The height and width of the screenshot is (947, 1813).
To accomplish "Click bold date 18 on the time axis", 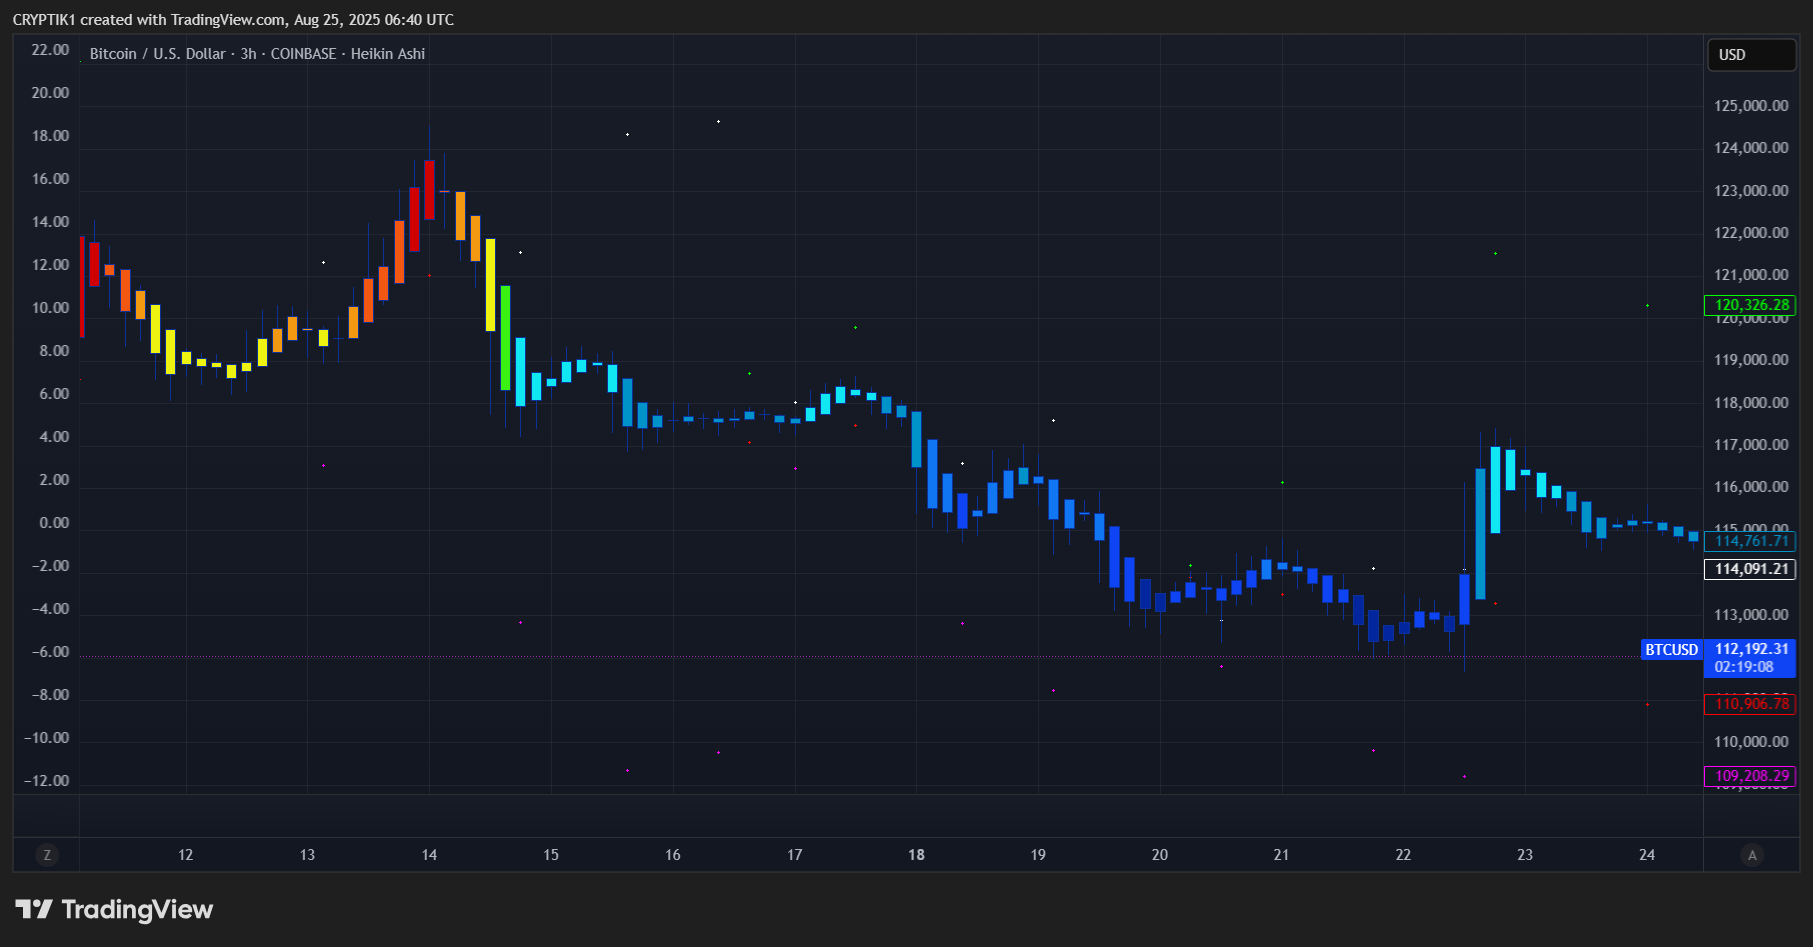I will 916,855.
